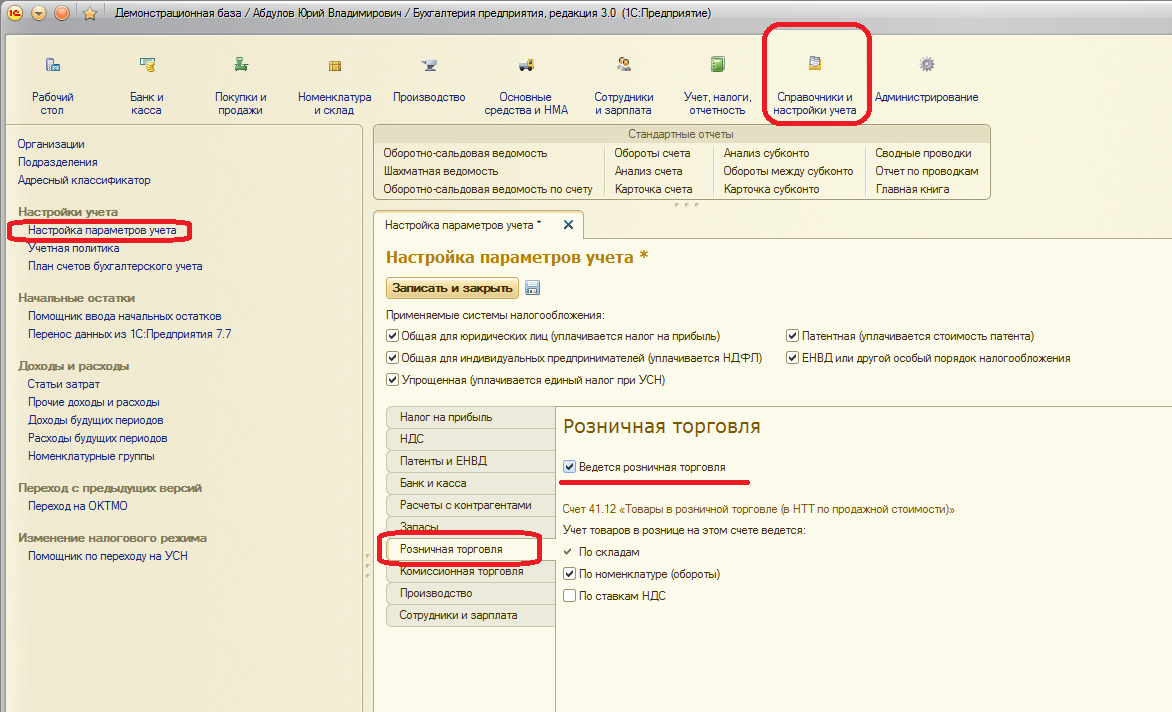This screenshot has width=1172, height=712.
Task: Click the Записать и закрыть button
Action: point(452,288)
